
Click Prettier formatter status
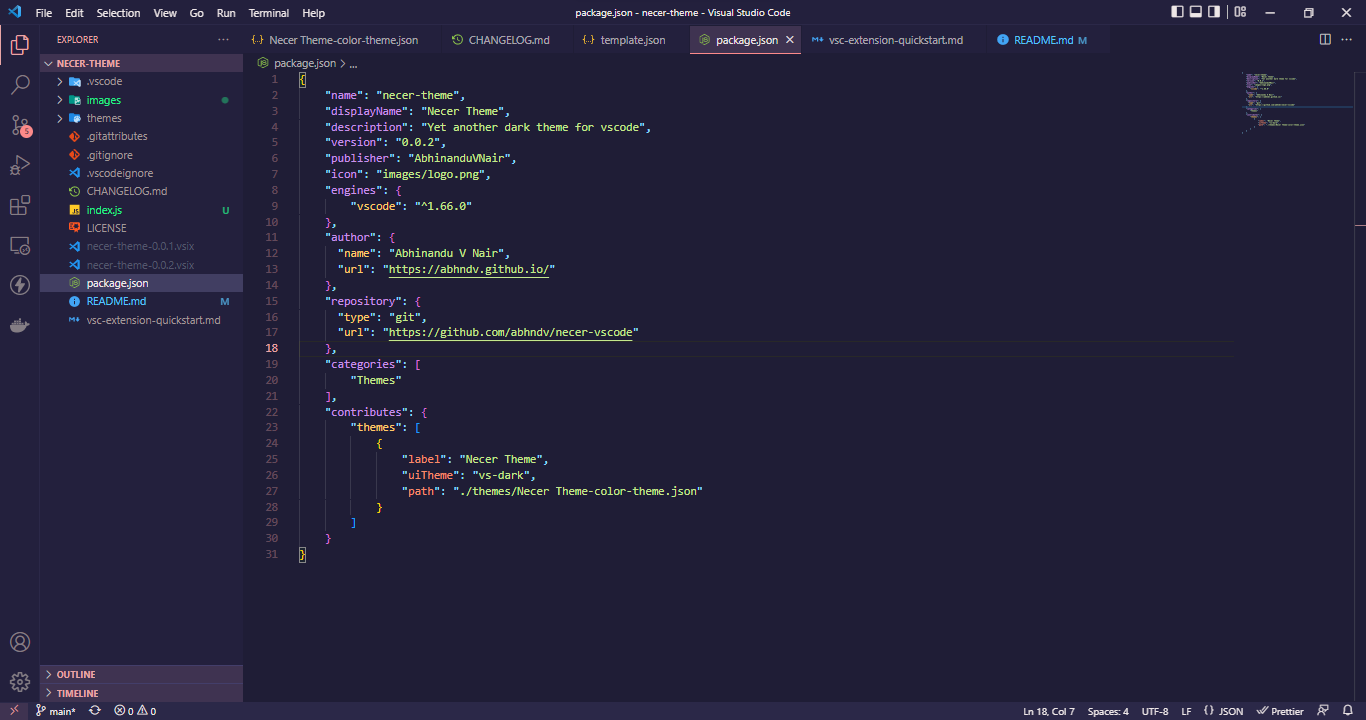coord(1280,711)
